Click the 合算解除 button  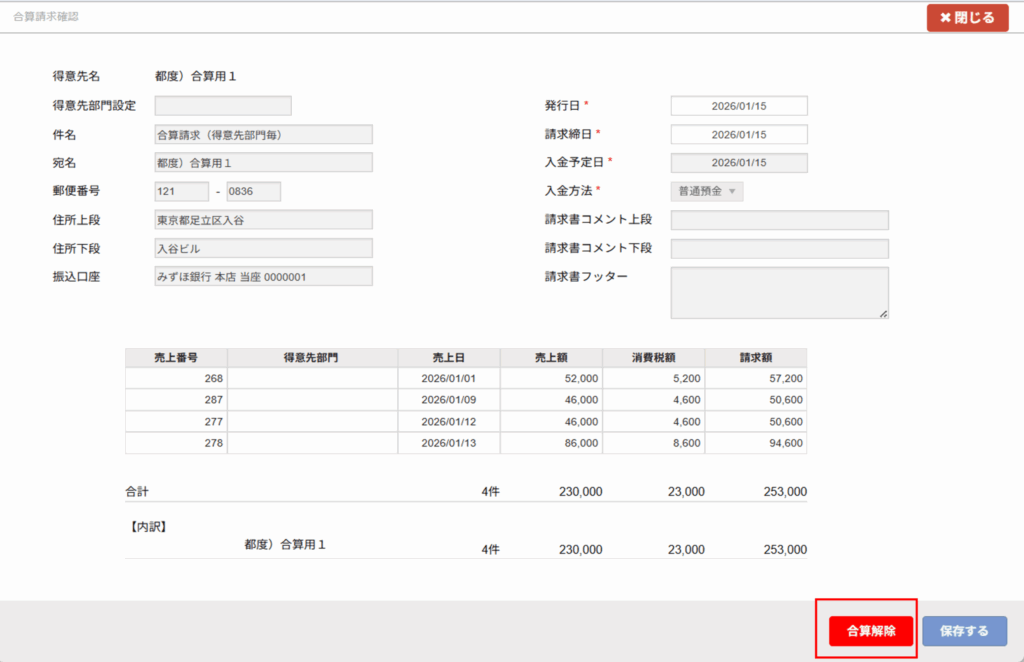[x=865, y=631]
